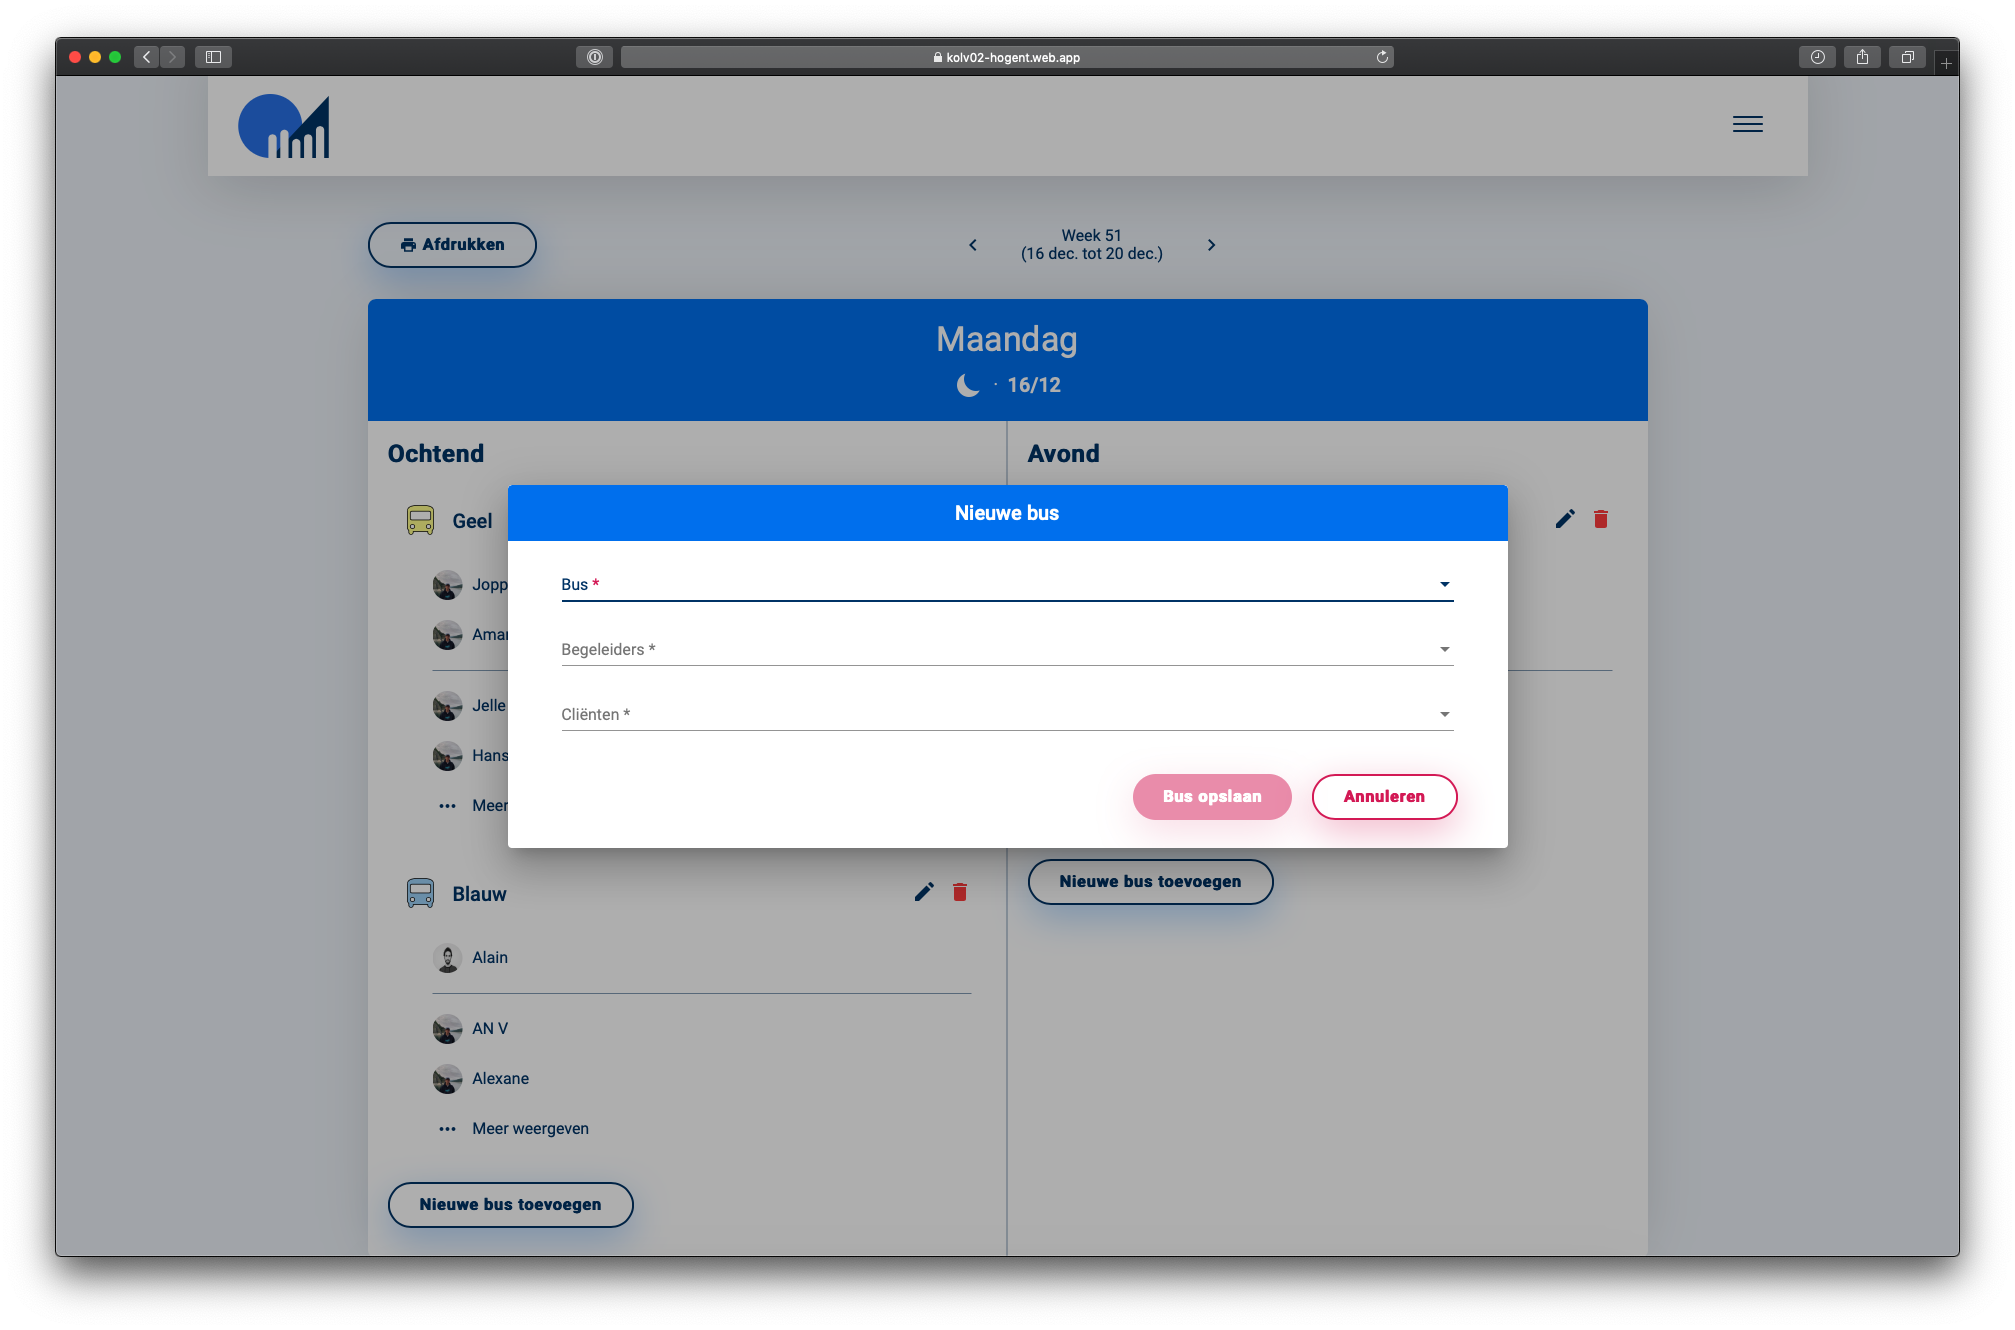2015x1330 pixels.
Task: Click edit pencil for Blauw bus
Action: pos(924,892)
